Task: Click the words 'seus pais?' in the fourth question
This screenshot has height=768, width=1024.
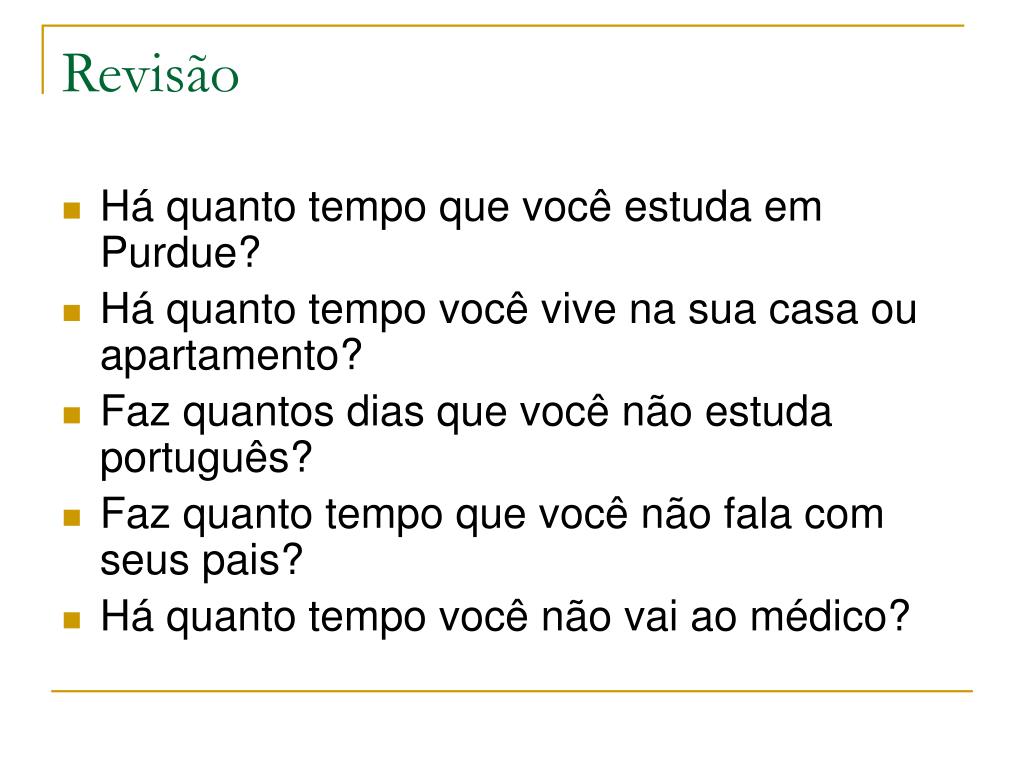Action: point(202,560)
